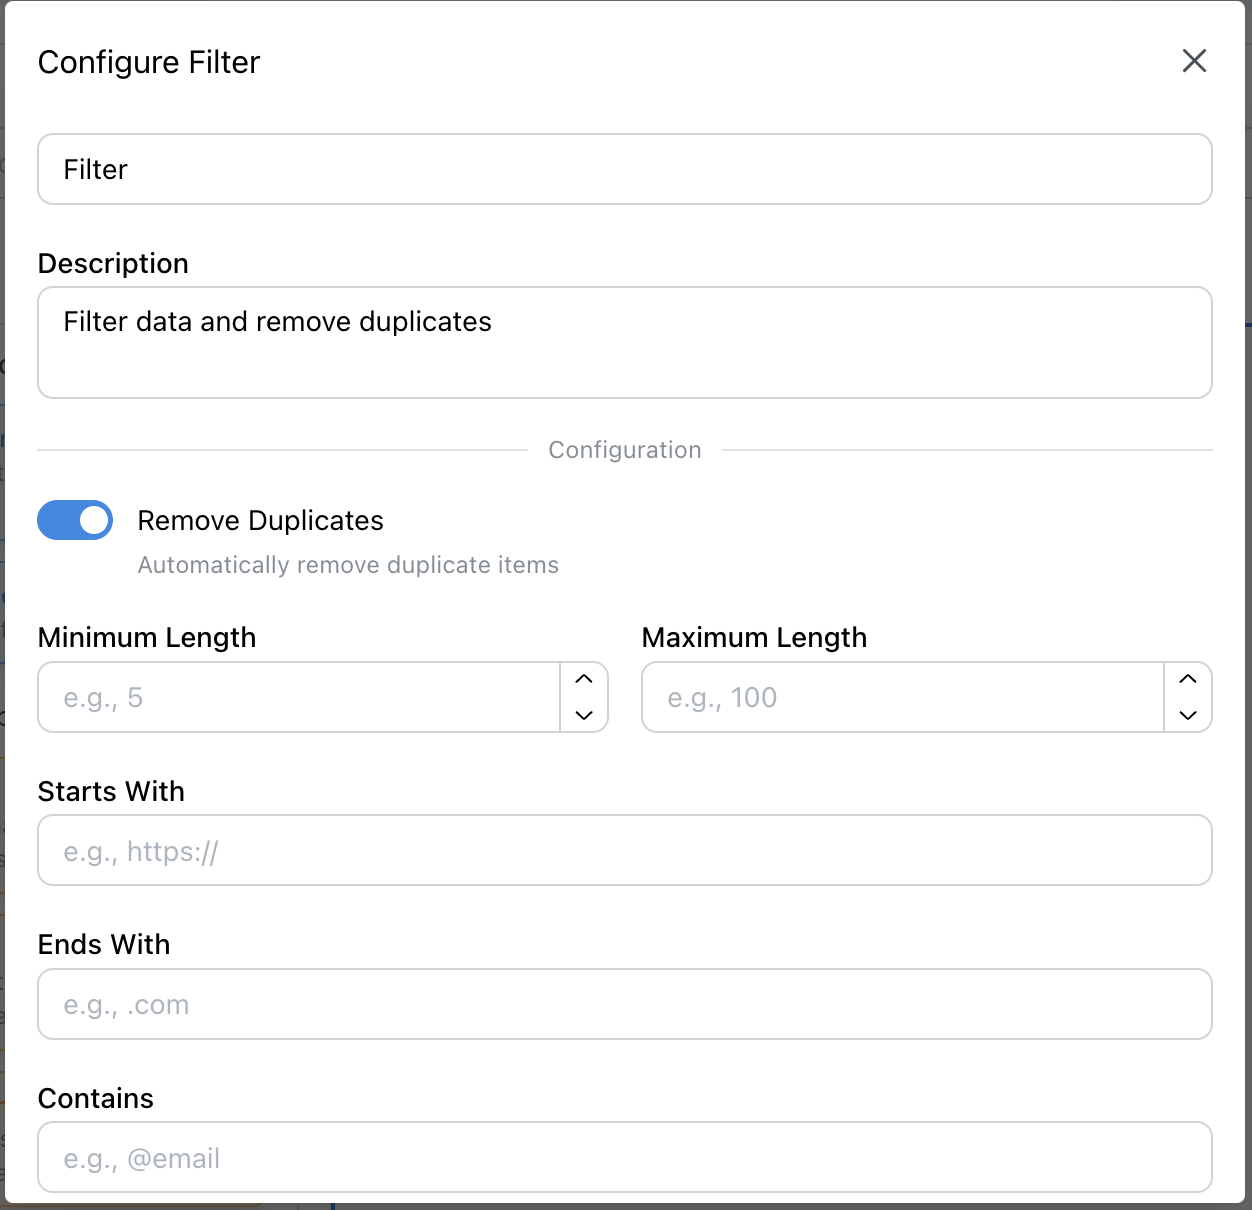The height and width of the screenshot is (1210, 1252).
Task: Decrement Maximum Length using down chevron
Action: (x=1188, y=715)
